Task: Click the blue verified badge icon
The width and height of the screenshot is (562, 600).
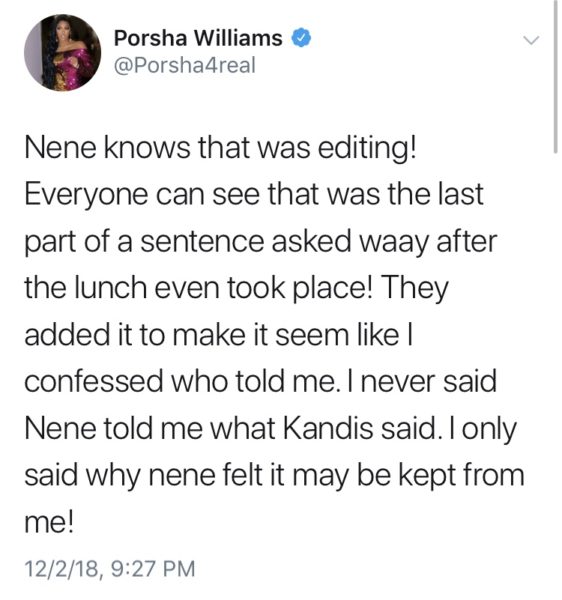Action: pyautogui.click(x=302, y=38)
